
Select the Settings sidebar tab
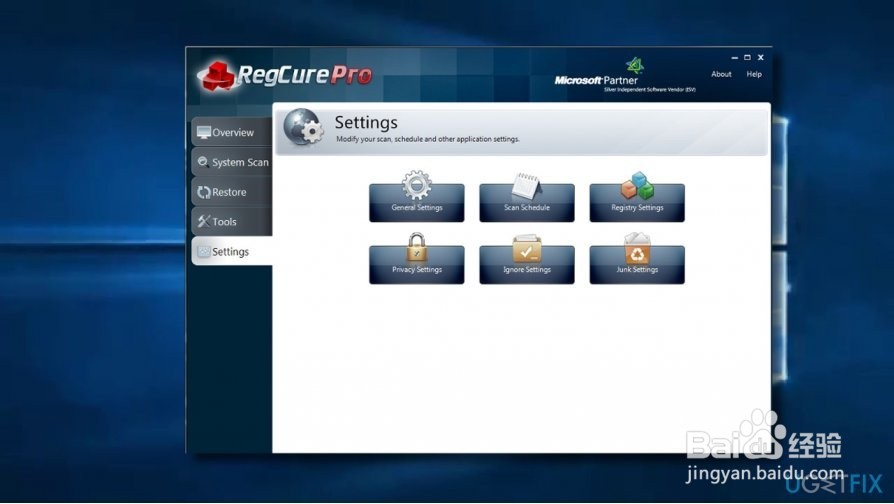[x=232, y=251]
